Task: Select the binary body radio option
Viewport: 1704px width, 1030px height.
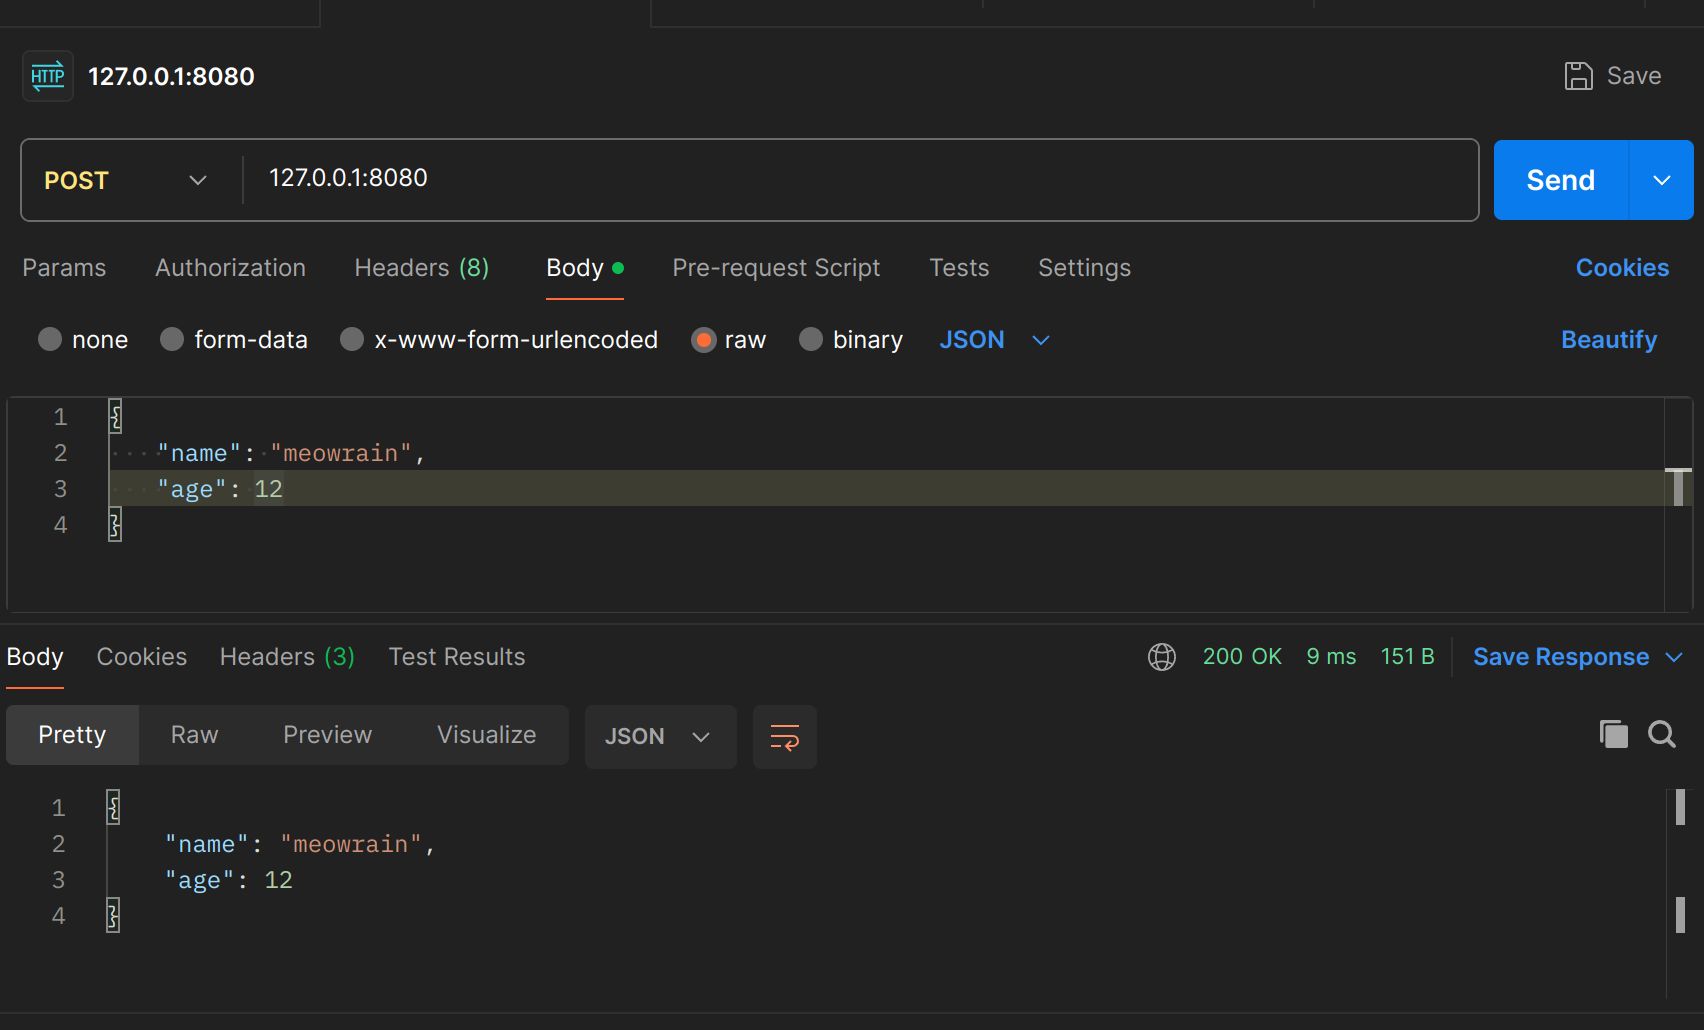Action: [x=811, y=340]
